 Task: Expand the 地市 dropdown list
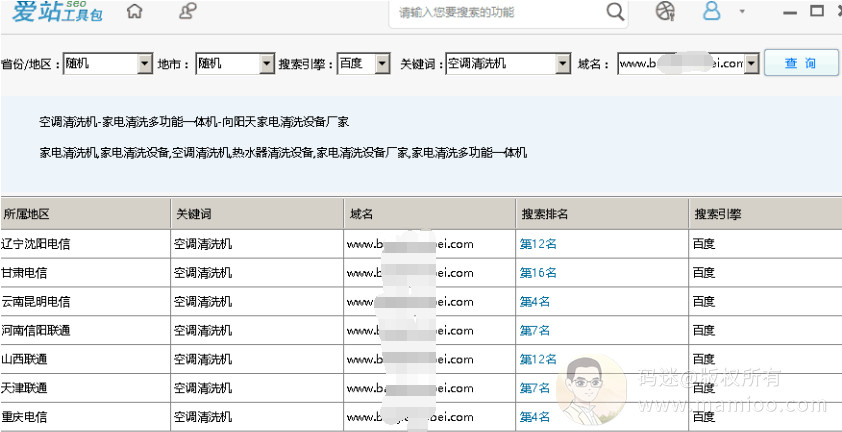(x=266, y=63)
